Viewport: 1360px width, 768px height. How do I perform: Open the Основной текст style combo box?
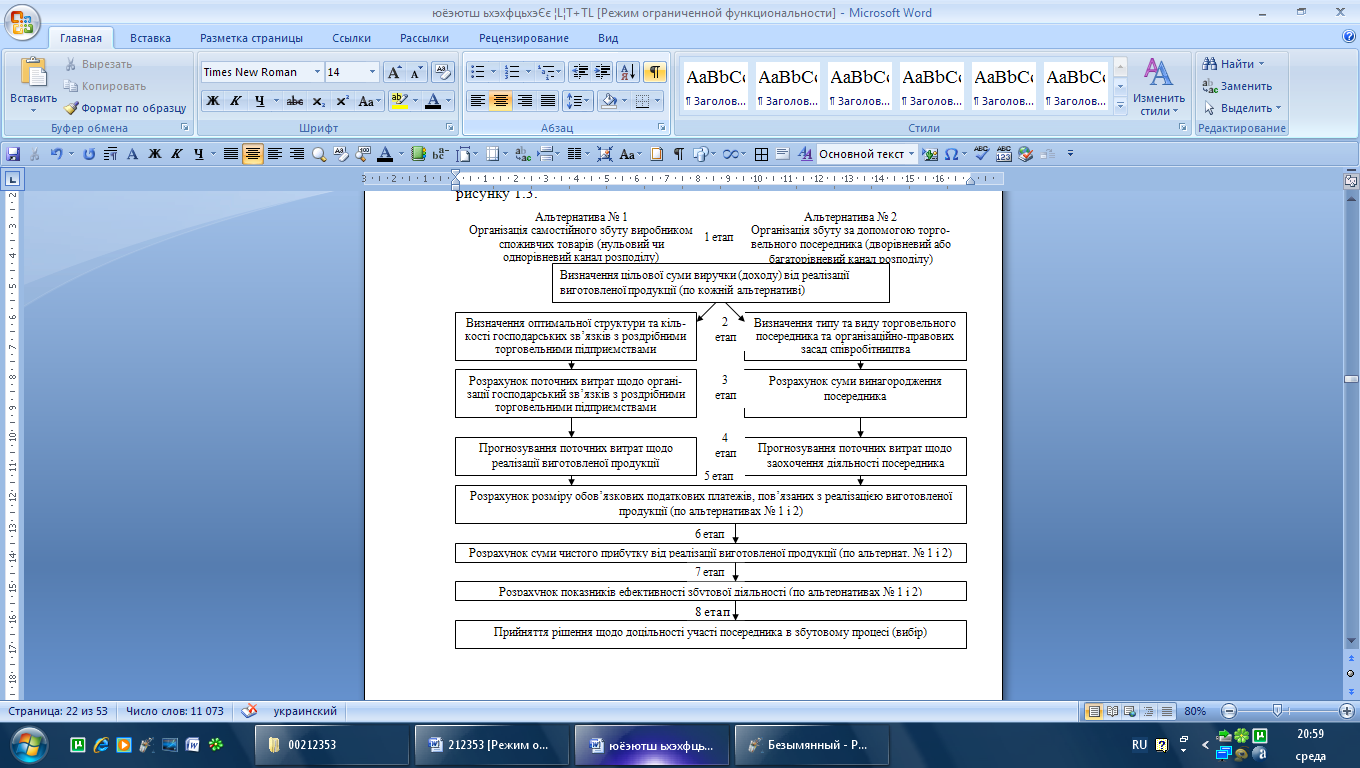click(866, 154)
